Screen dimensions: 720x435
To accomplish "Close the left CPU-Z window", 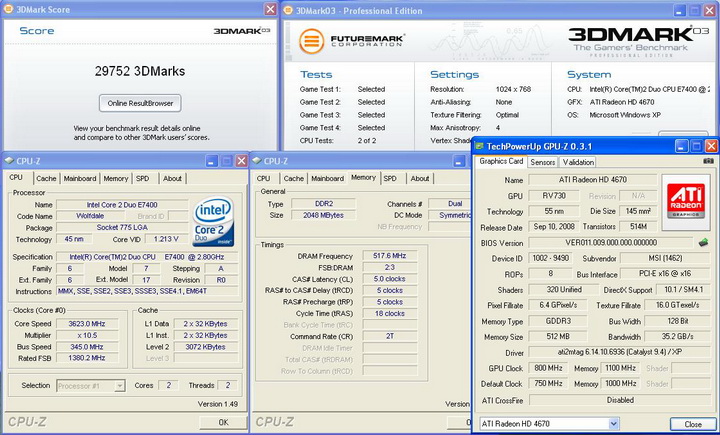I will 242,161.
